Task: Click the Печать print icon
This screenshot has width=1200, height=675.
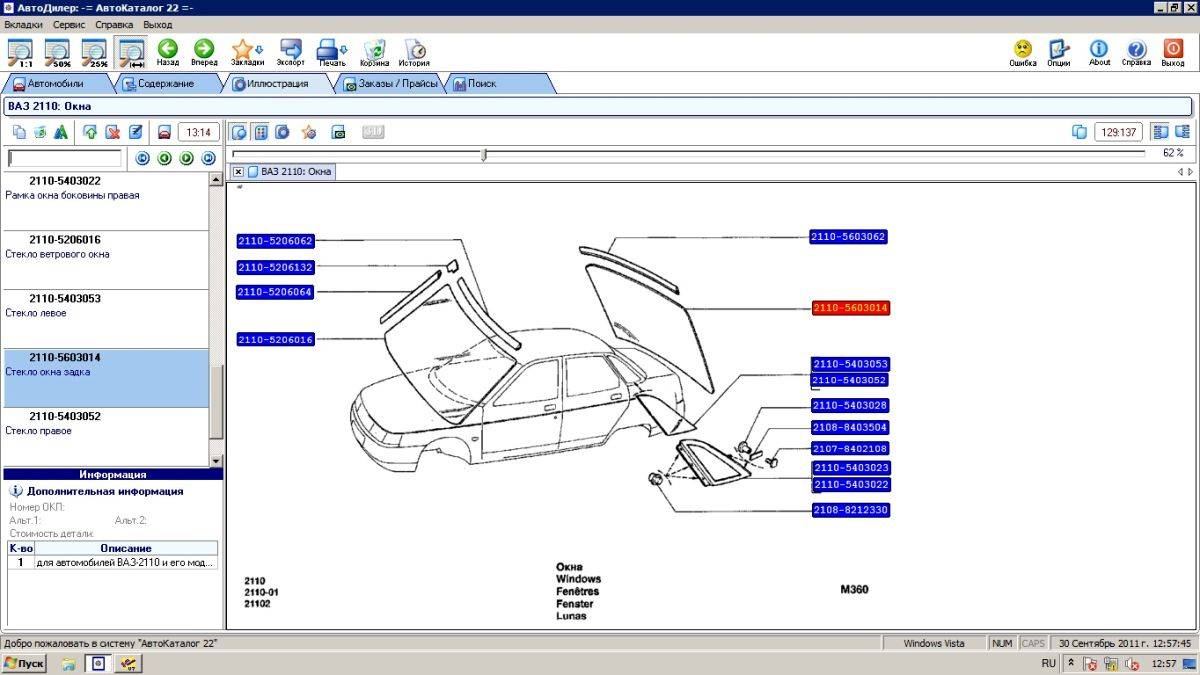Action: click(x=329, y=52)
